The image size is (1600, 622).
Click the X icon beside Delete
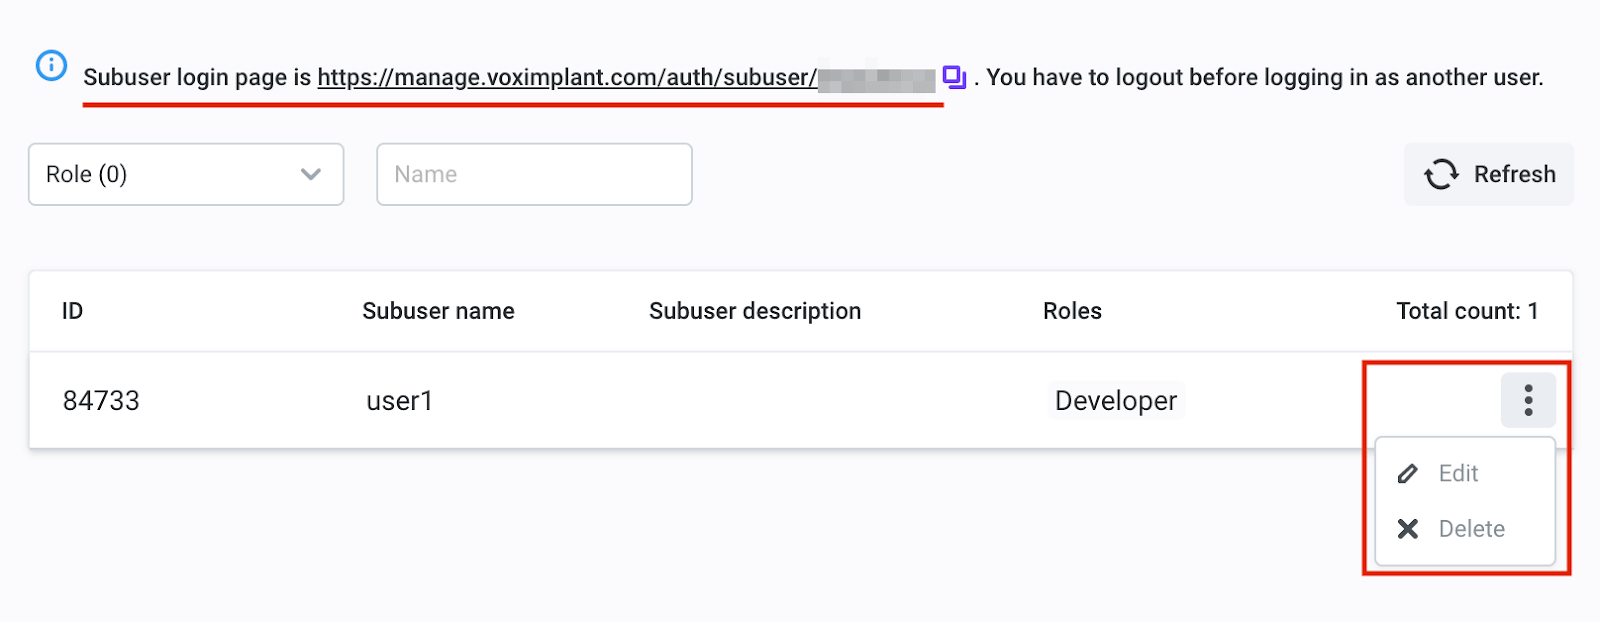(x=1409, y=528)
